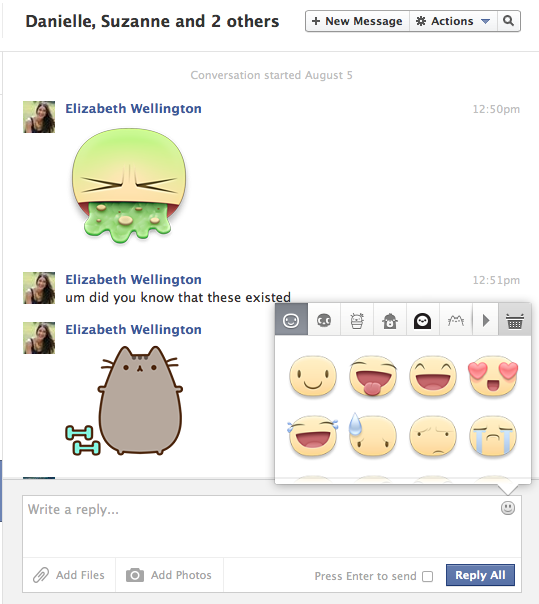Click Elizabeth Wellington's name above the cat sticker

(133, 330)
